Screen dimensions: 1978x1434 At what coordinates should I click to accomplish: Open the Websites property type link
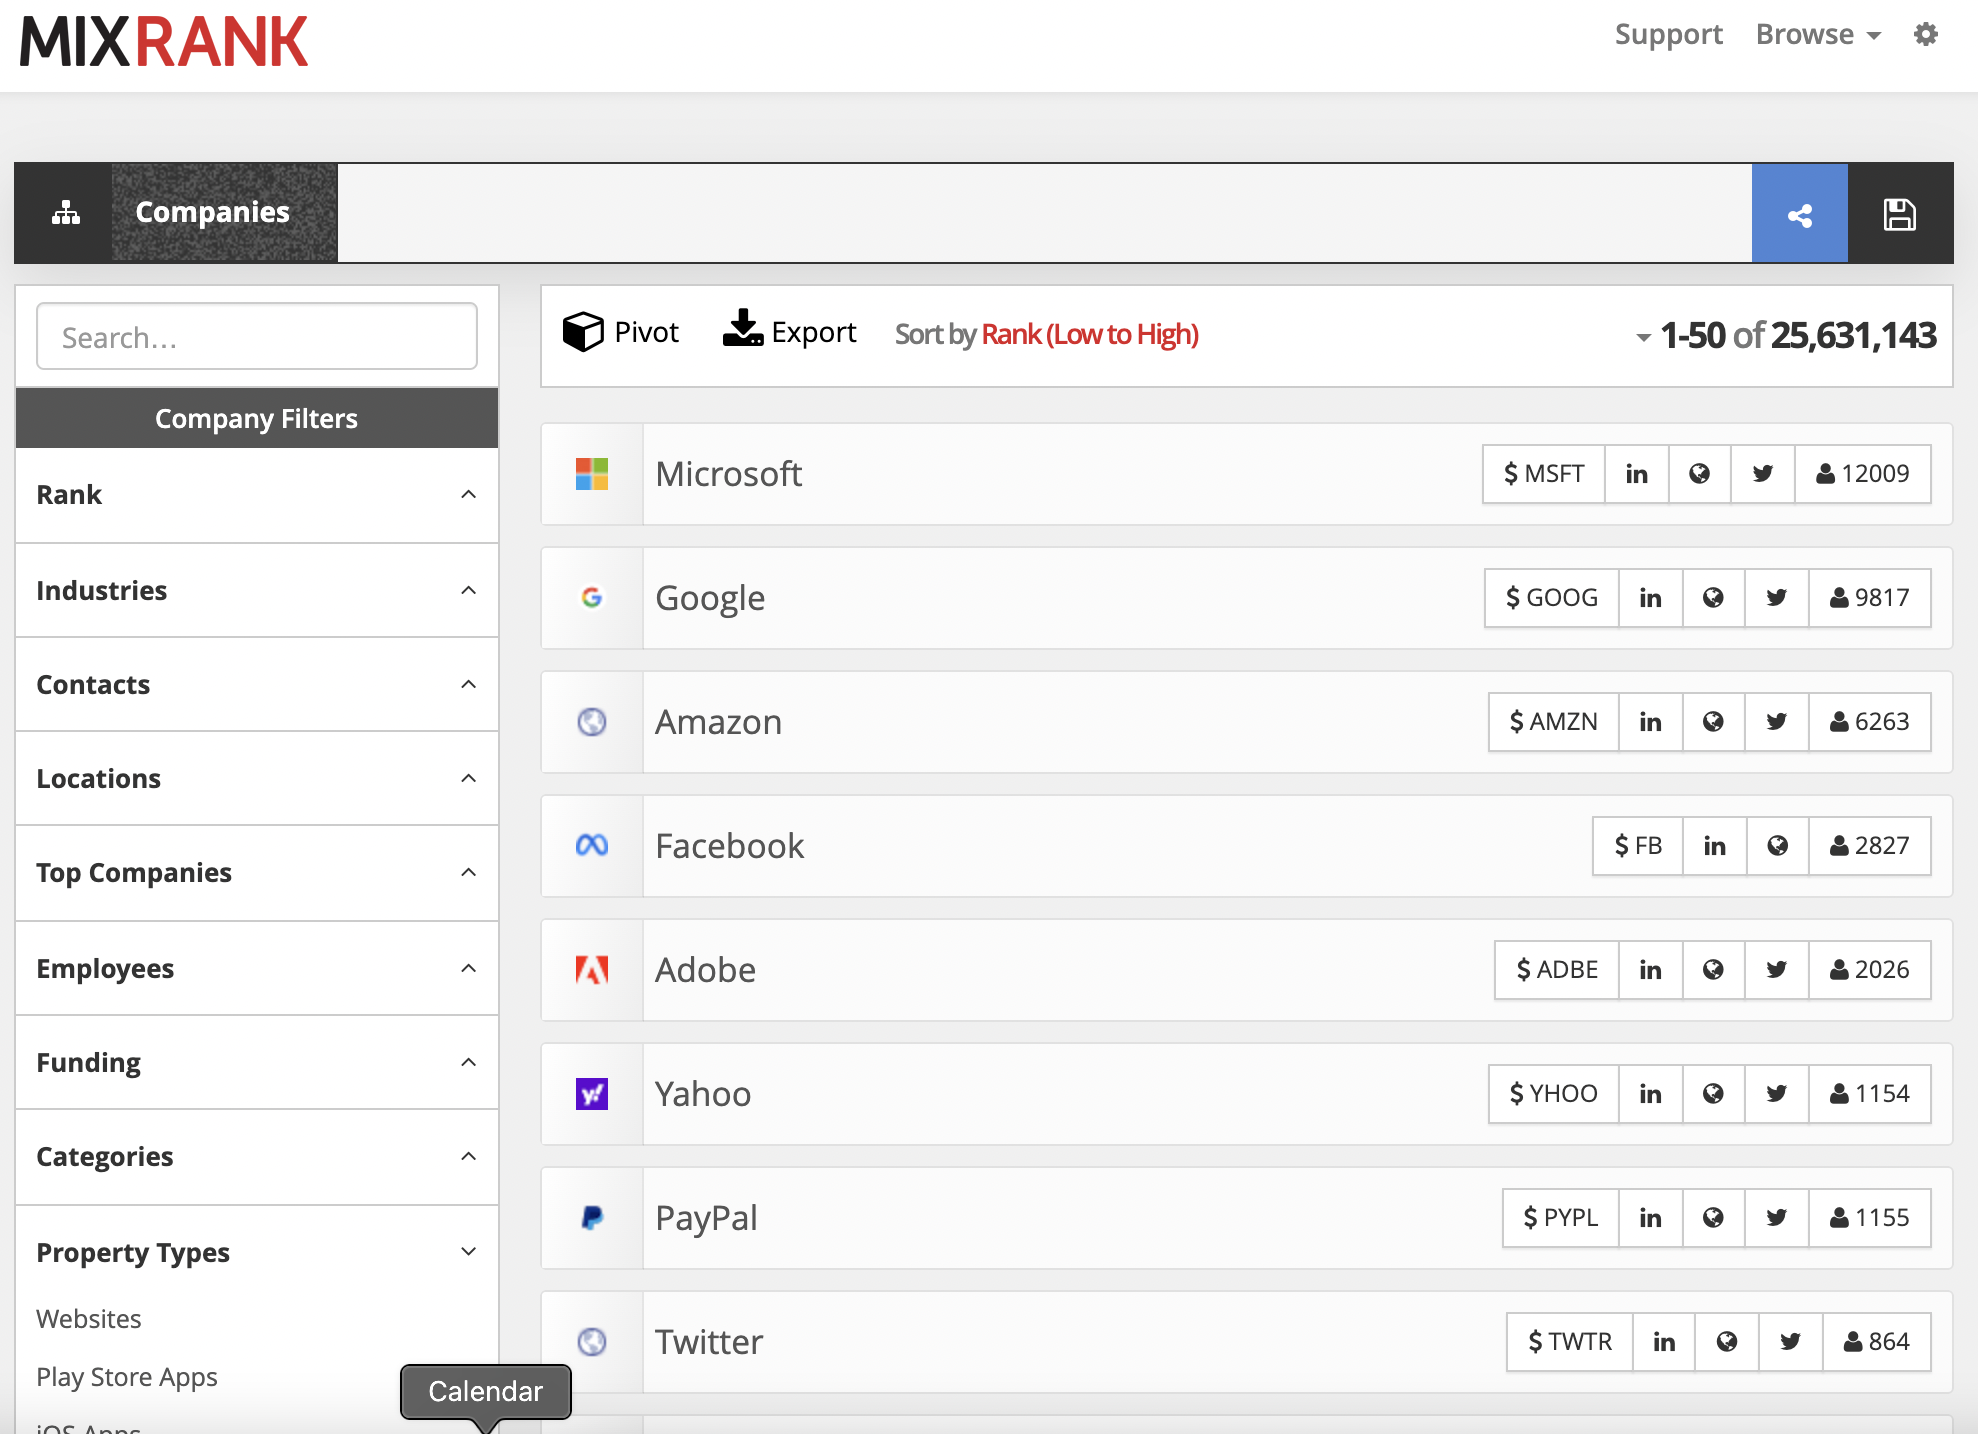(88, 1318)
